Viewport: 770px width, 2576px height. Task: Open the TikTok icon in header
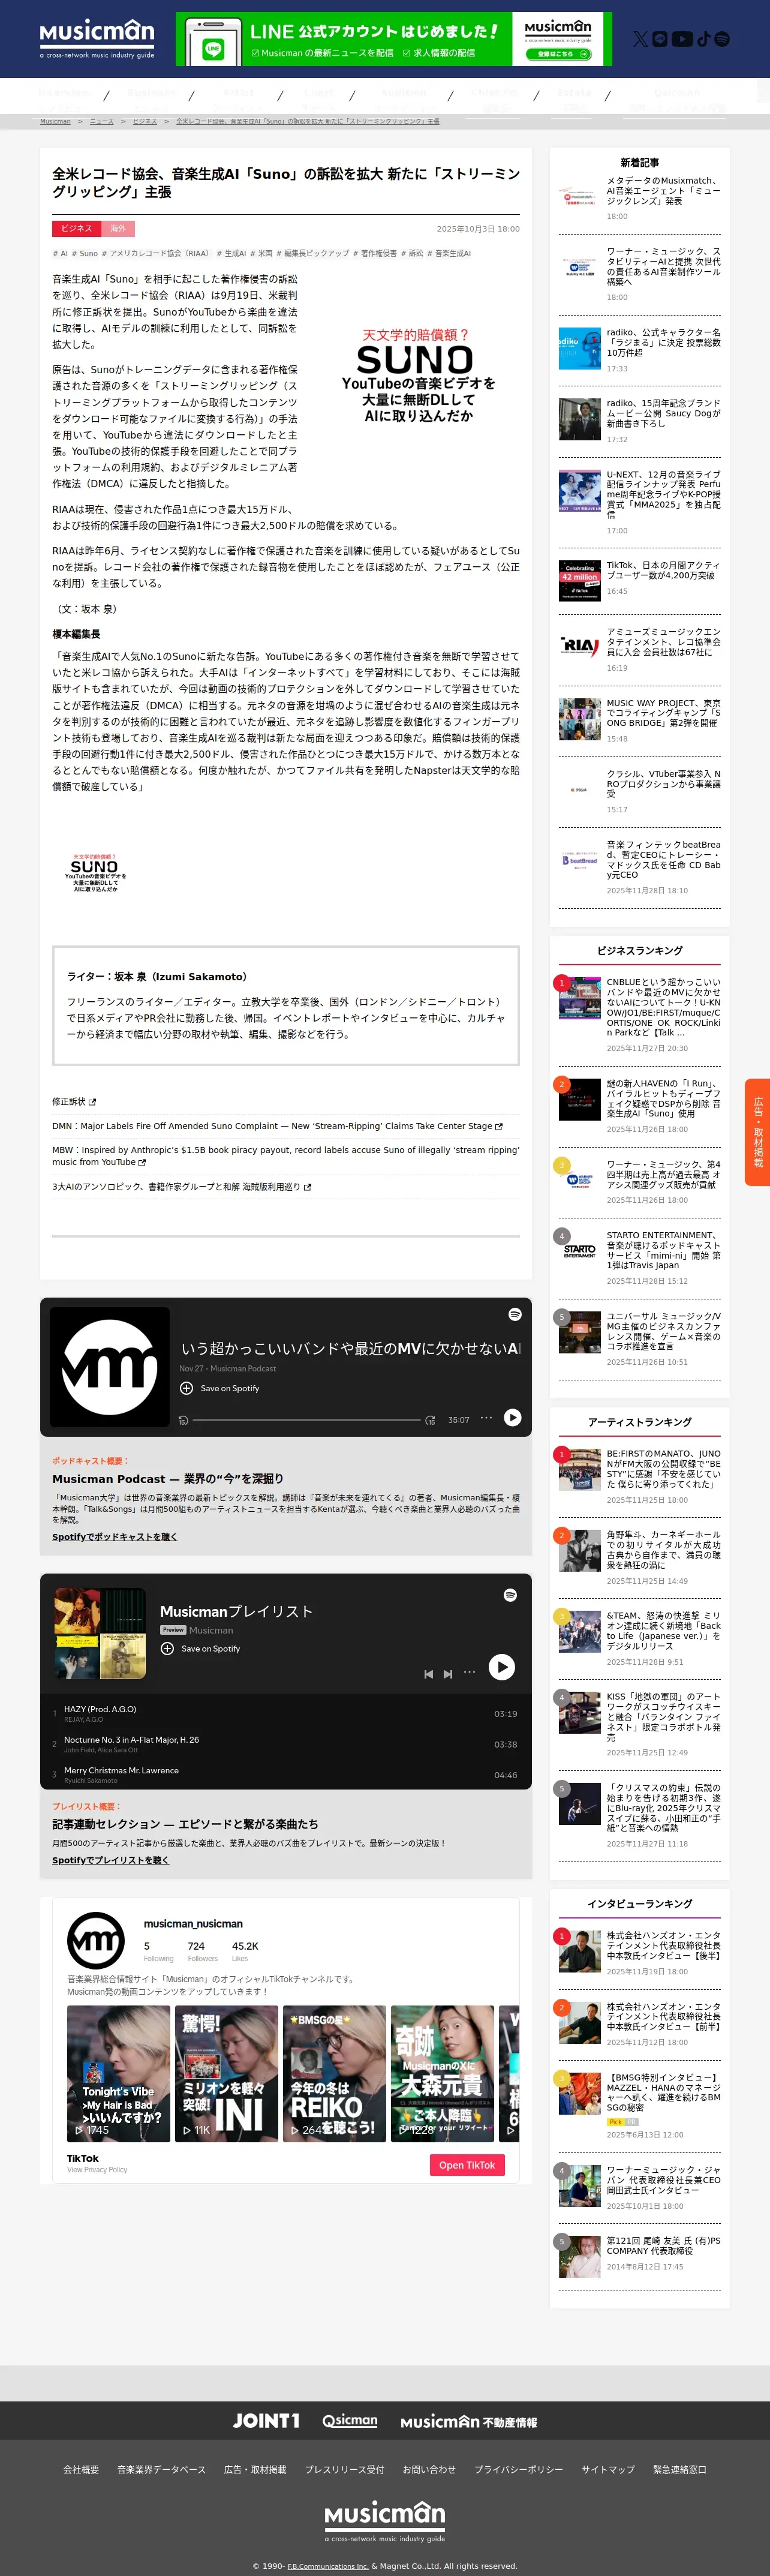pyautogui.click(x=703, y=39)
